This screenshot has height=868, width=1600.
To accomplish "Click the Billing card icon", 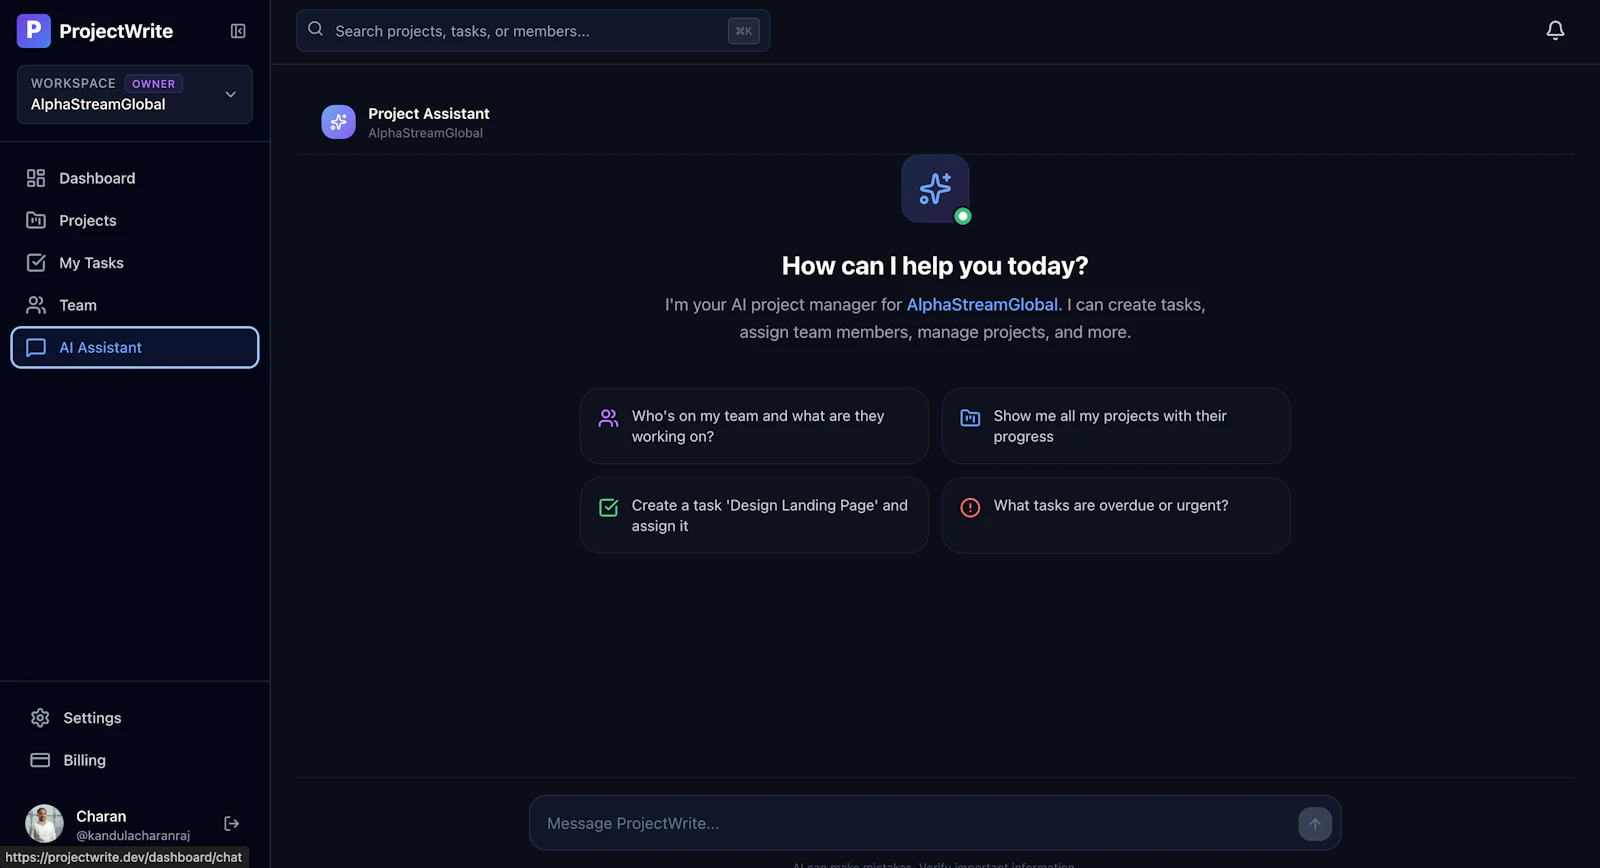I will click(40, 760).
